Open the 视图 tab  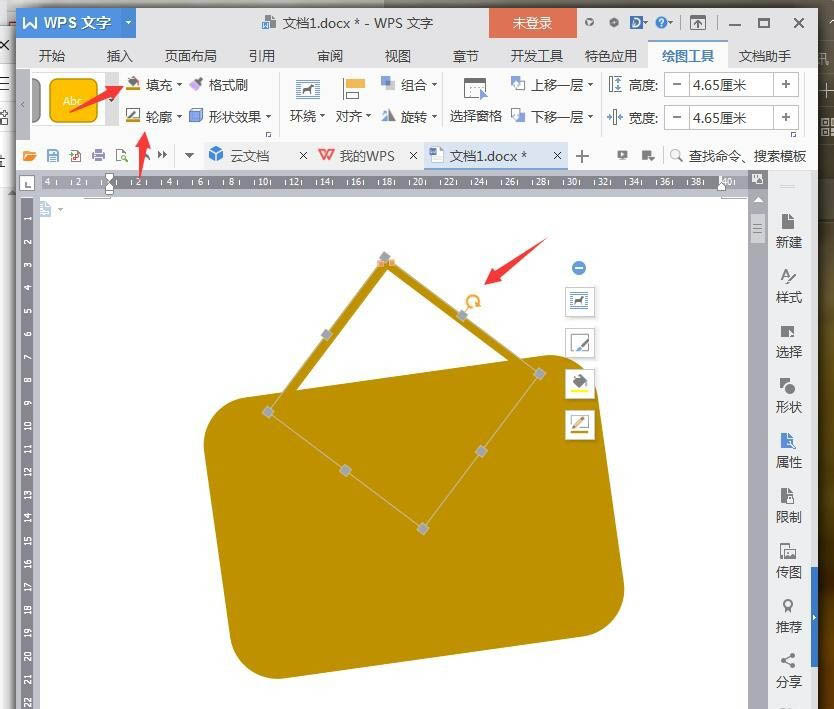point(397,56)
